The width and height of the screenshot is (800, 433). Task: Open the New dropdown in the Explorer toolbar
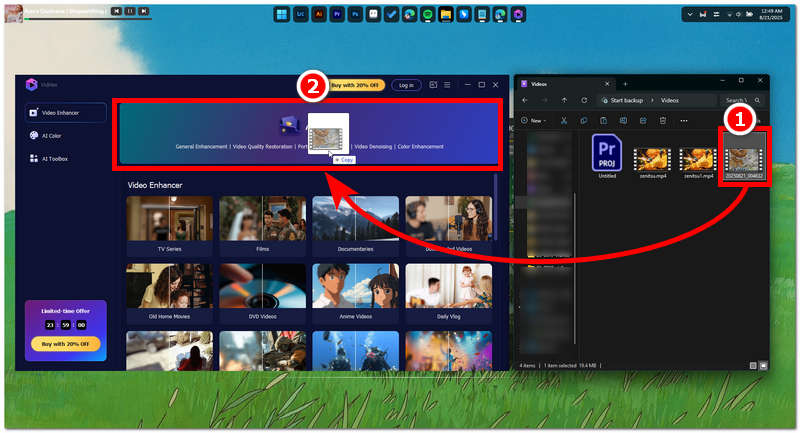pyautogui.click(x=534, y=121)
